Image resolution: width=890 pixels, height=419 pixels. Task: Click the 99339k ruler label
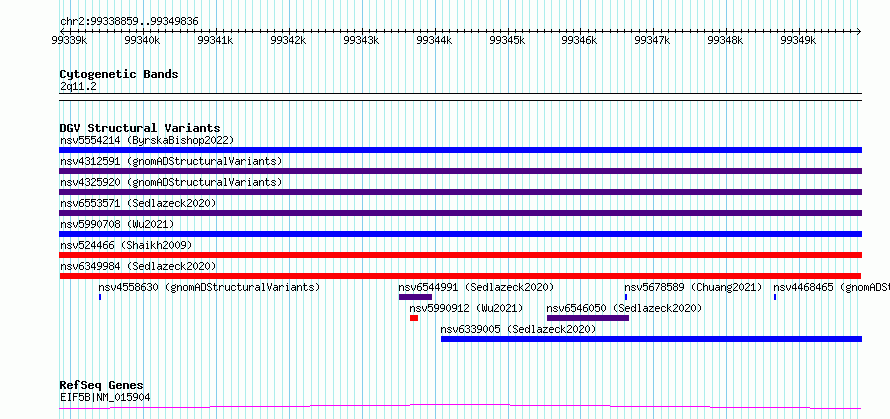coord(69,40)
